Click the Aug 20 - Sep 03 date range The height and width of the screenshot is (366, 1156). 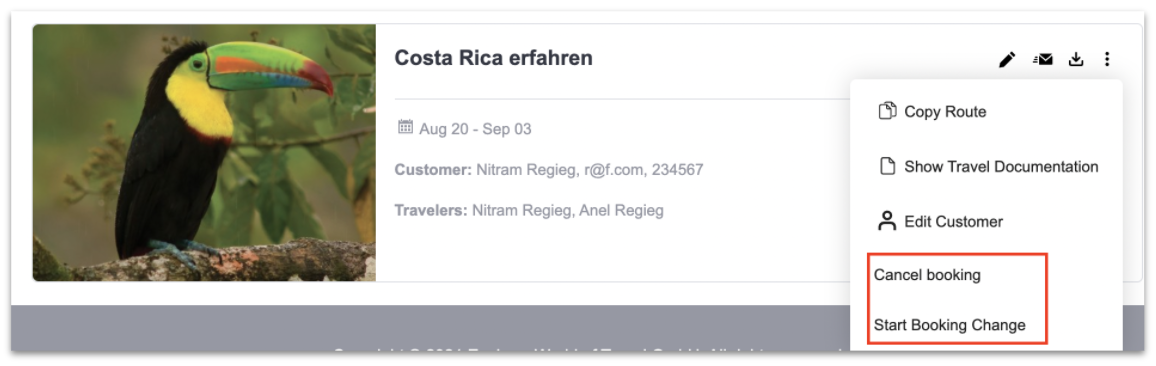coord(475,129)
